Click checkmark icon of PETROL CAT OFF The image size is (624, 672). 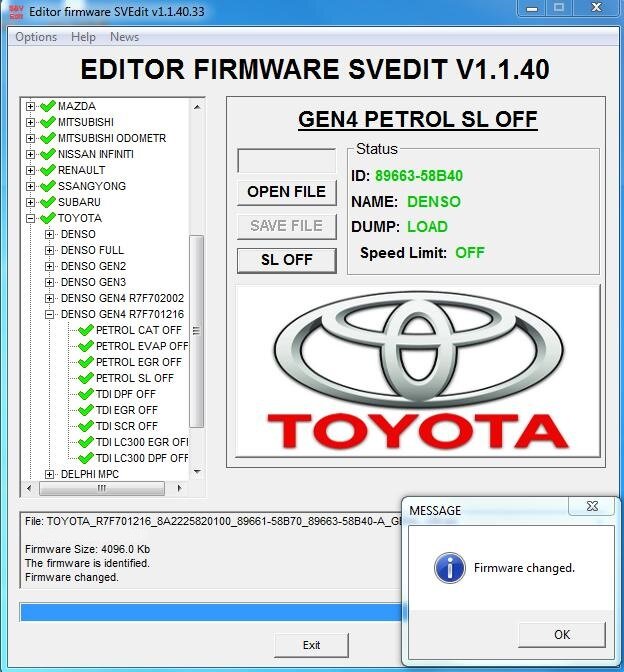(x=86, y=330)
